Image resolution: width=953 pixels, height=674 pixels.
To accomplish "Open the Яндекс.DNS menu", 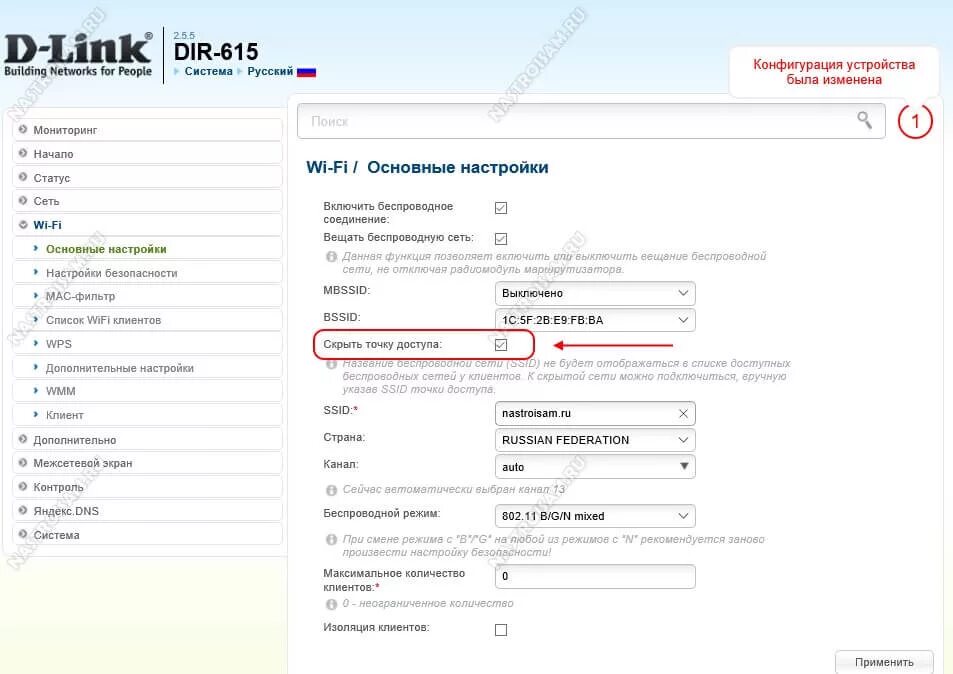I will tap(147, 511).
